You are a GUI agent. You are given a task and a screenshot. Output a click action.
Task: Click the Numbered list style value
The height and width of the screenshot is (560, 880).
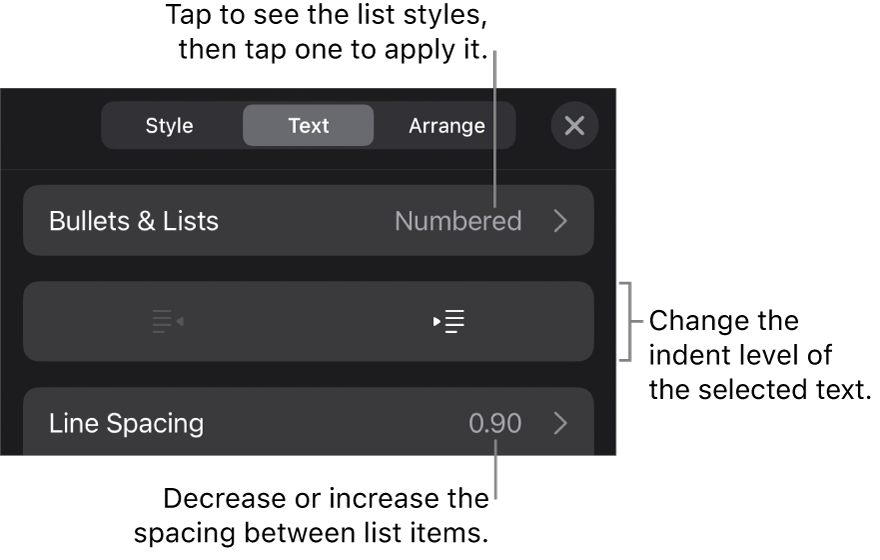pyautogui.click(x=458, y=221)
